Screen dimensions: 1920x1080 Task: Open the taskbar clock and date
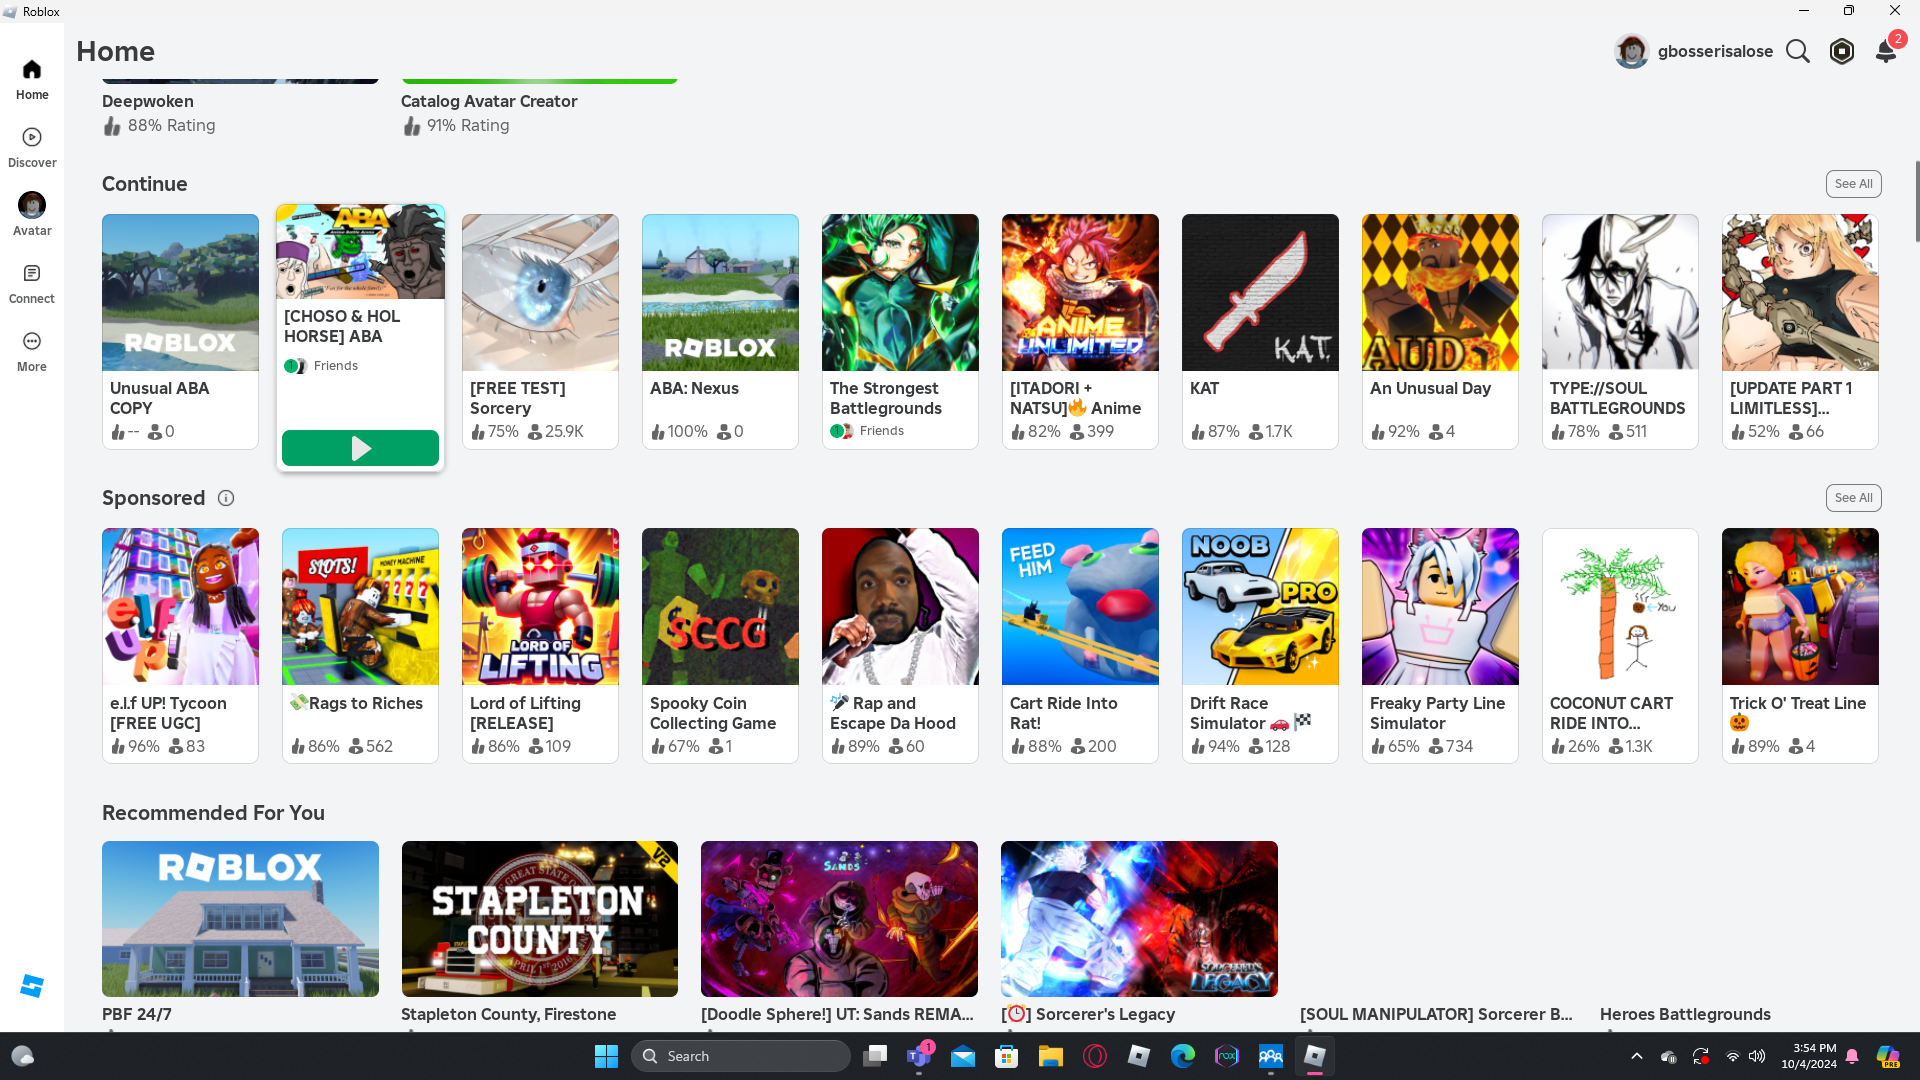tap(1809, 1056)
